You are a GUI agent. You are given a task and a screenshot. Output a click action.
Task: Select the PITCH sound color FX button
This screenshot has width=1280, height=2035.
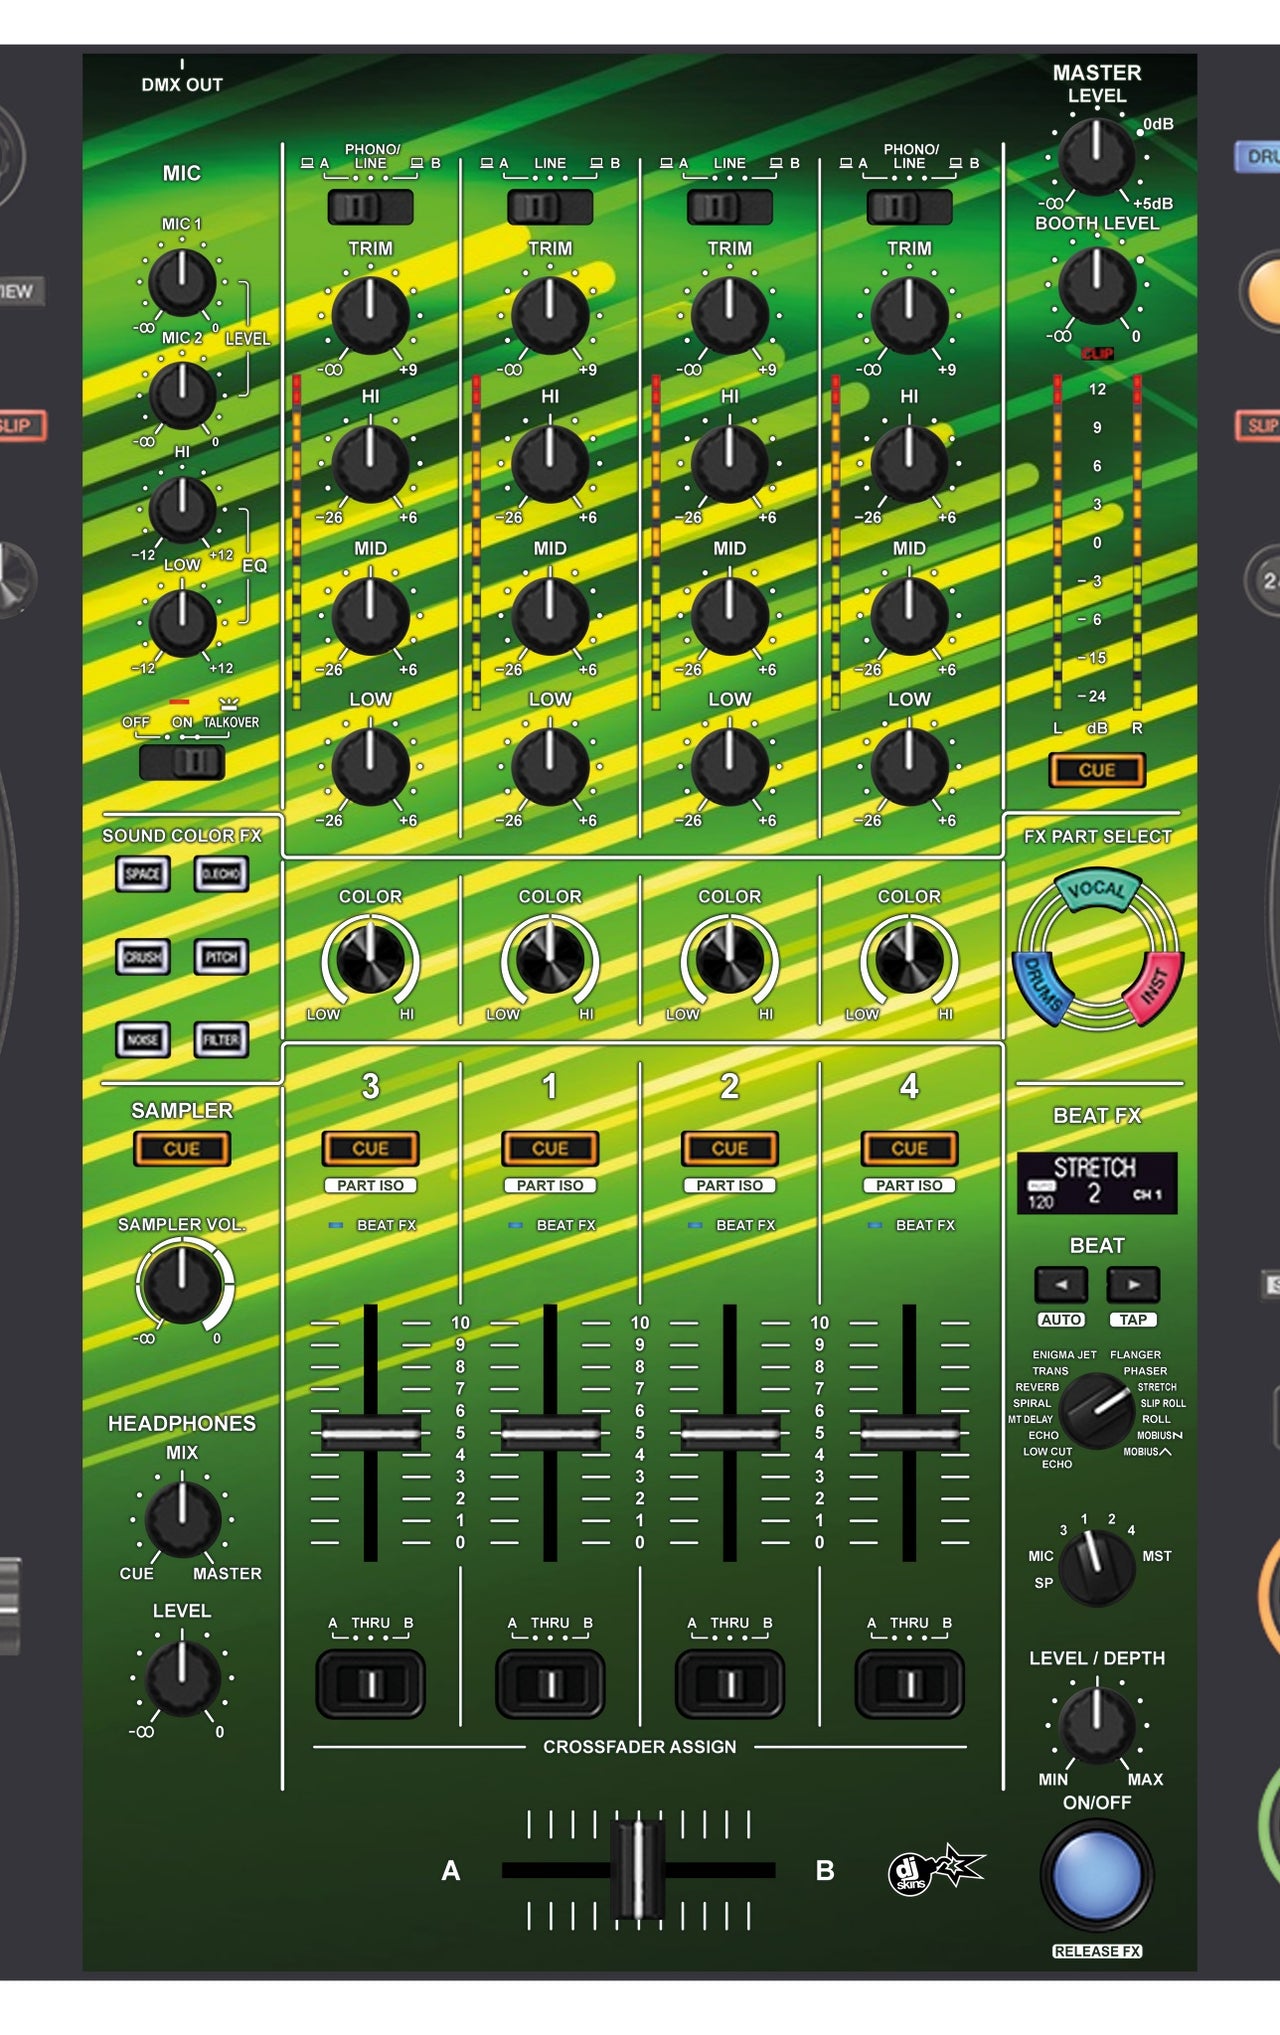tap(221, 957)
